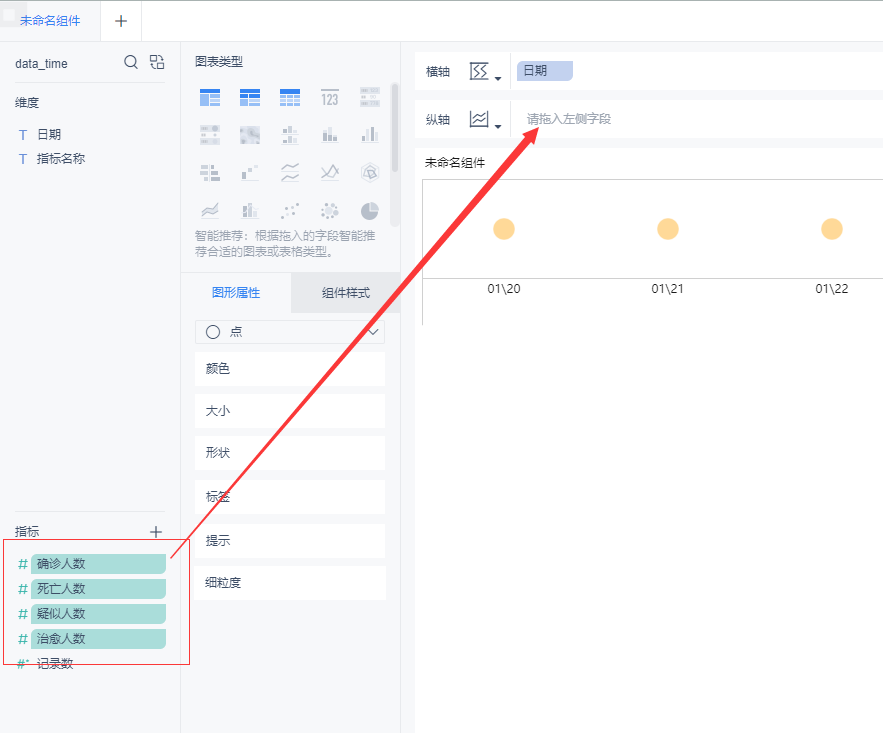Select the 记录数 indicator field

point(55,664)
